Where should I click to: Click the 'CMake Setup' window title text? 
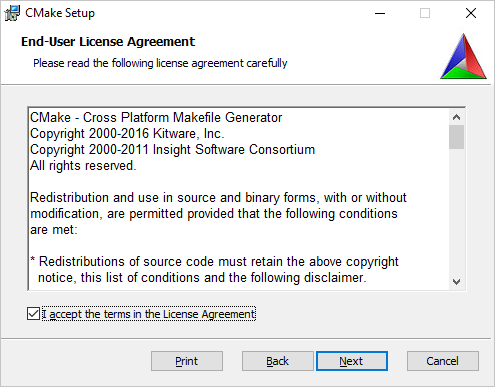click(x=60, y=13)
